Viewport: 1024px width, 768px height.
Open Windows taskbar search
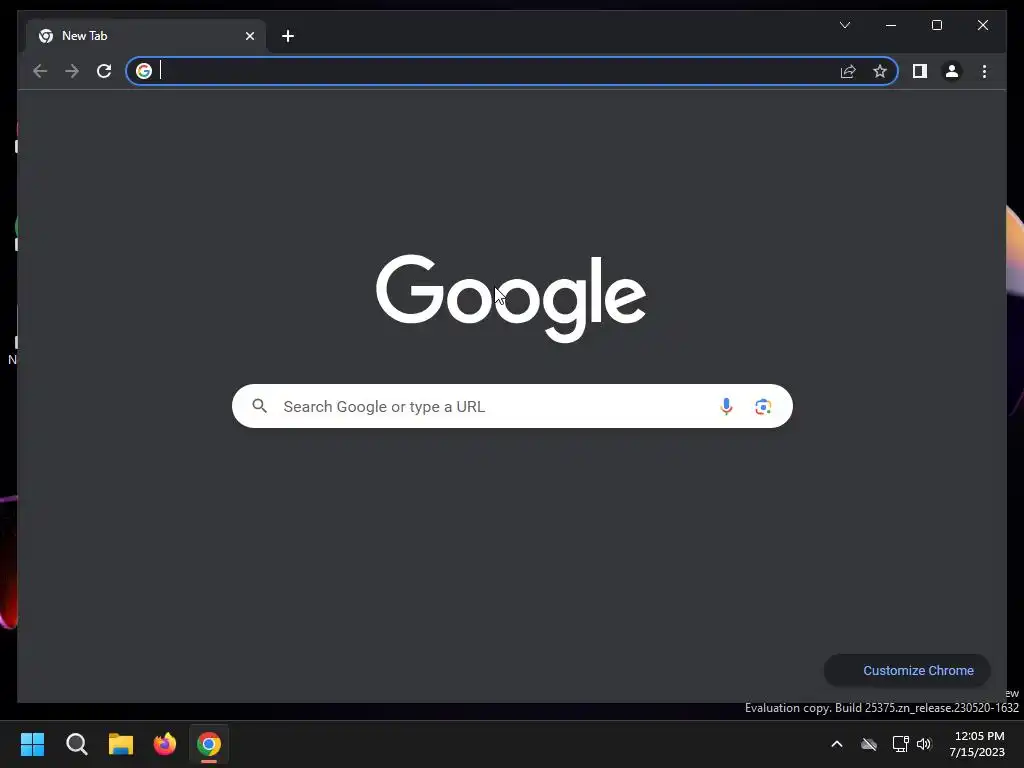pyautogui.click(x=76, y=744)
